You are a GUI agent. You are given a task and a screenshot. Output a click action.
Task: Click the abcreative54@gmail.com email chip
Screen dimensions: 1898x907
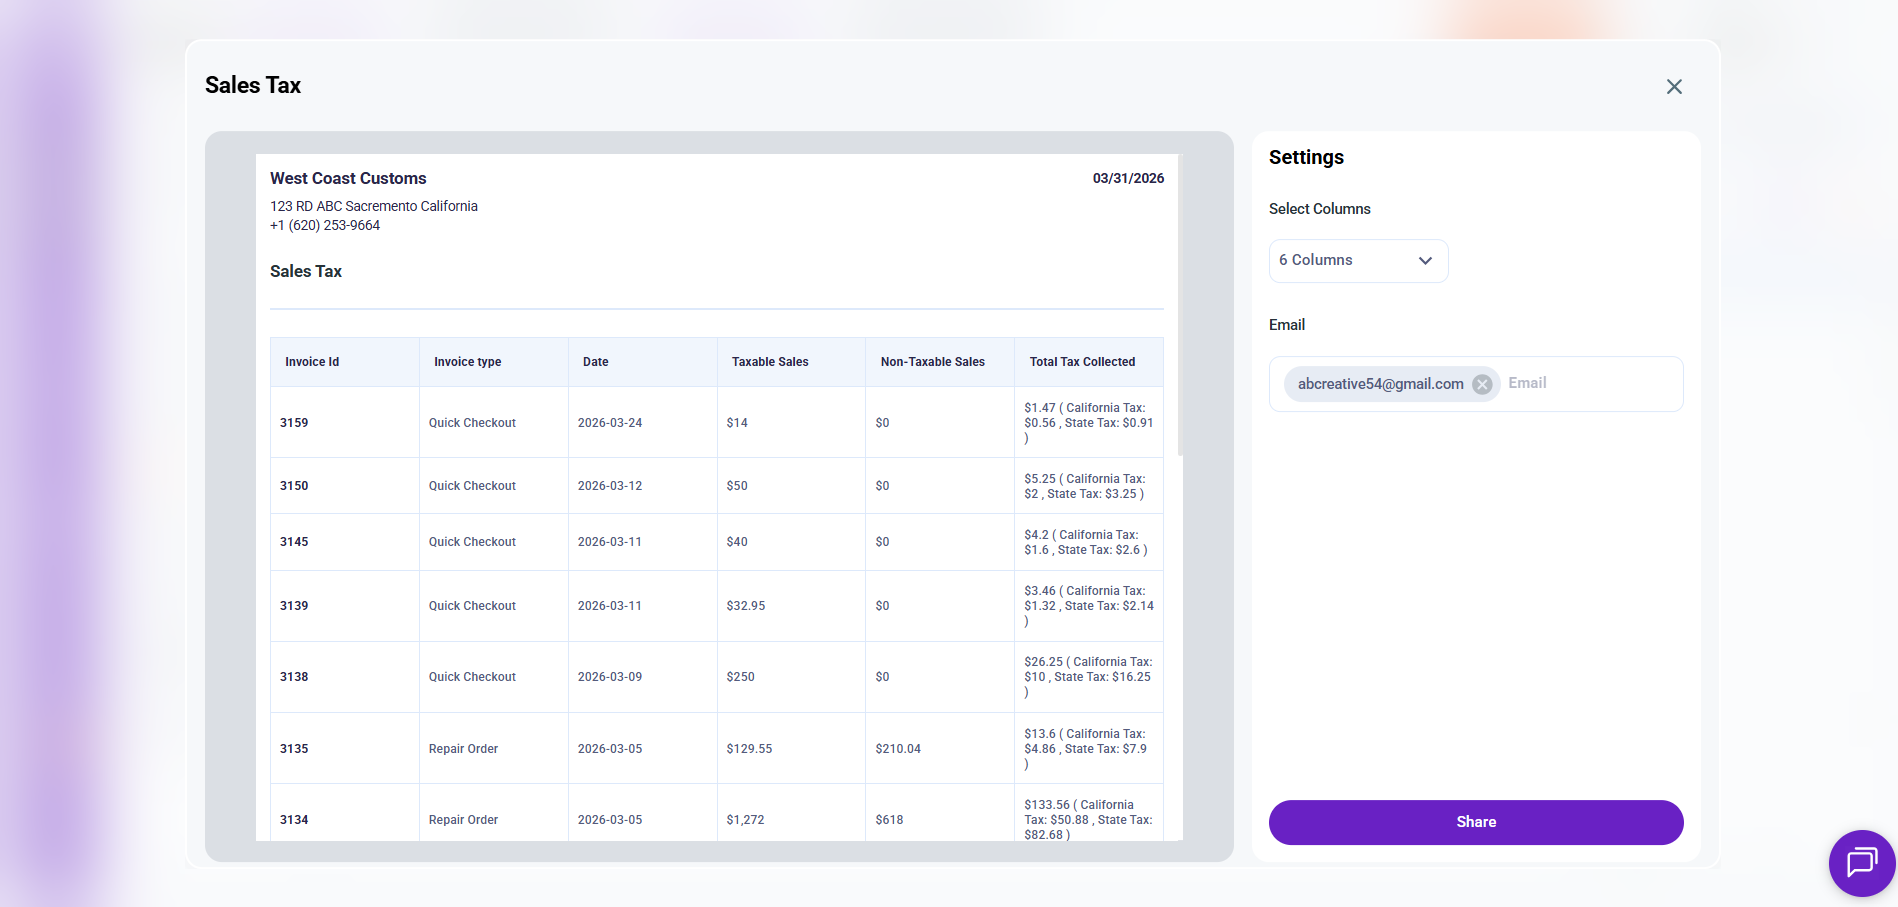(x=1380, y=385)
